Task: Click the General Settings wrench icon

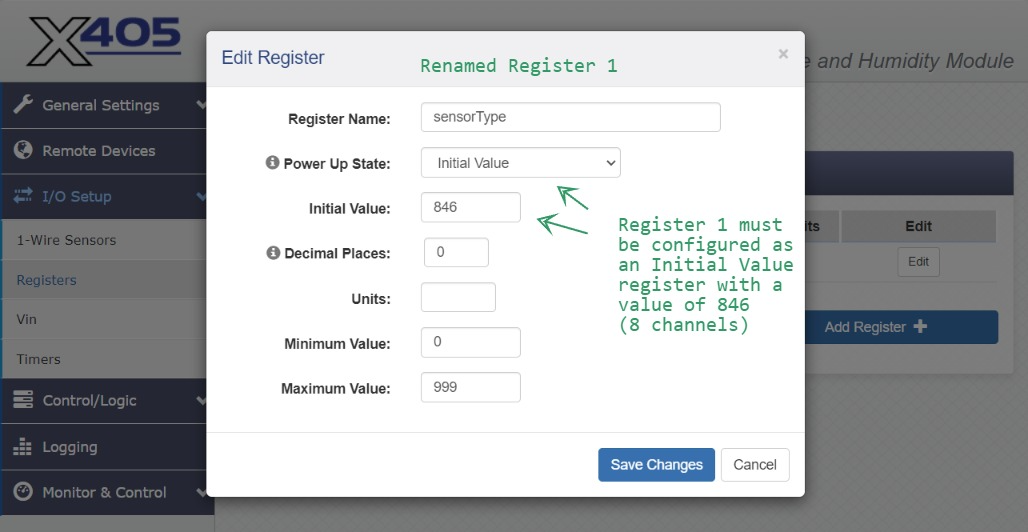Action: coord(23,104)
